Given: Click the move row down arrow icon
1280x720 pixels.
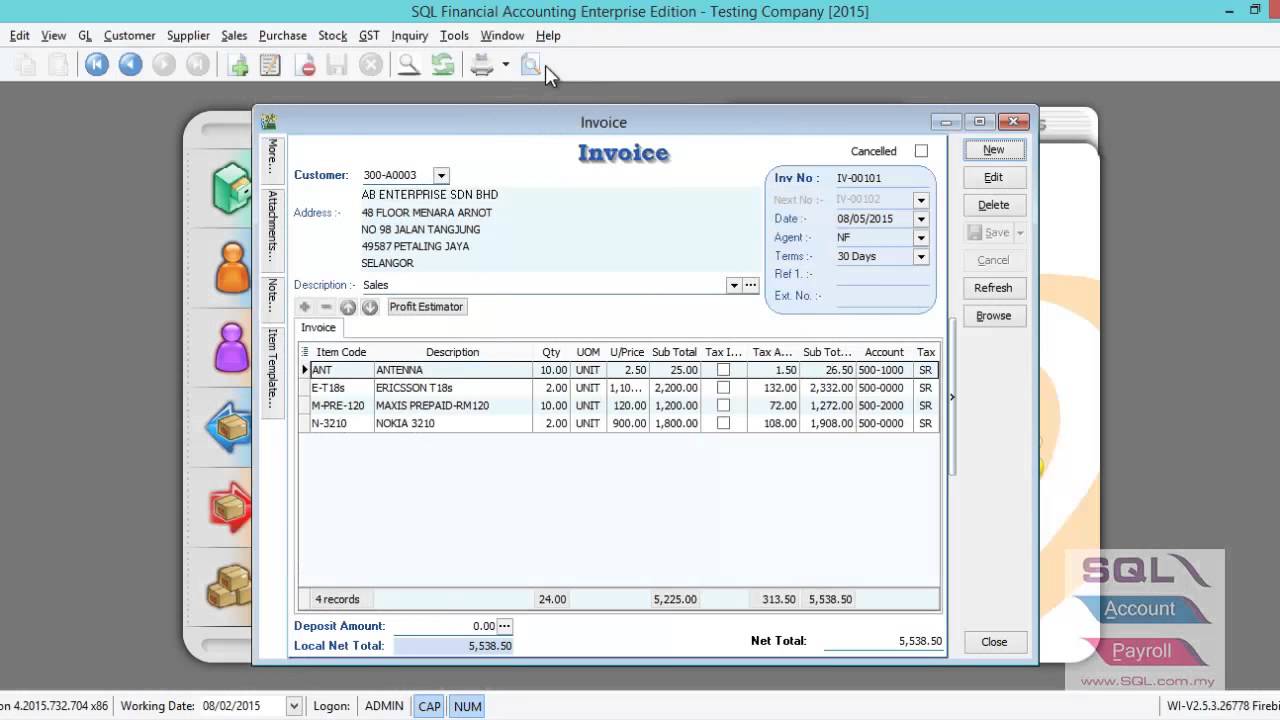Looking at the screenshot, I should [370, 307].
